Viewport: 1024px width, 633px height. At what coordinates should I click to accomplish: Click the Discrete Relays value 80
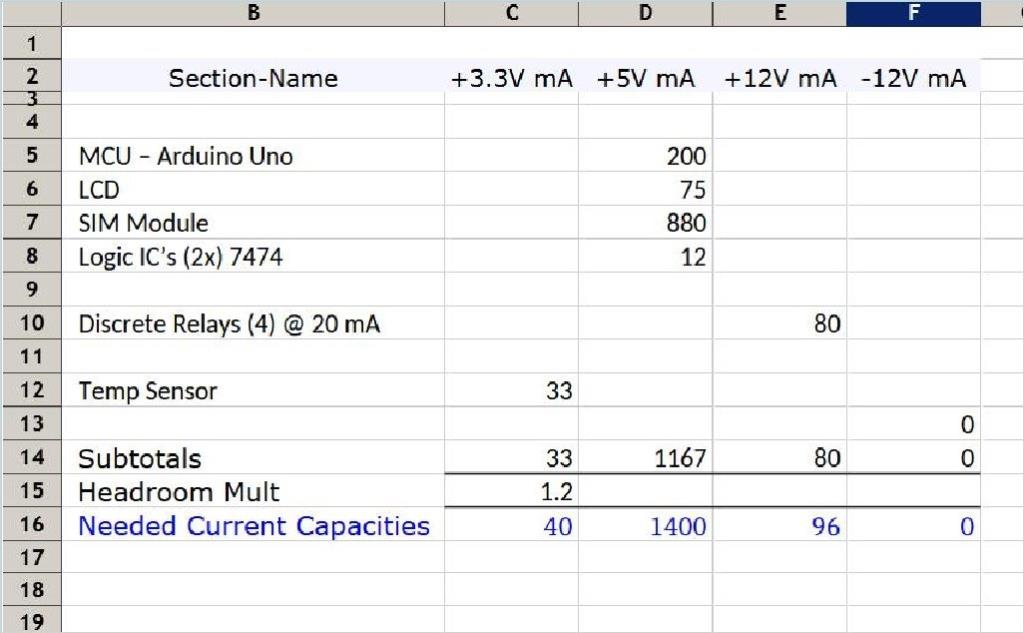[x=825, y=324]
